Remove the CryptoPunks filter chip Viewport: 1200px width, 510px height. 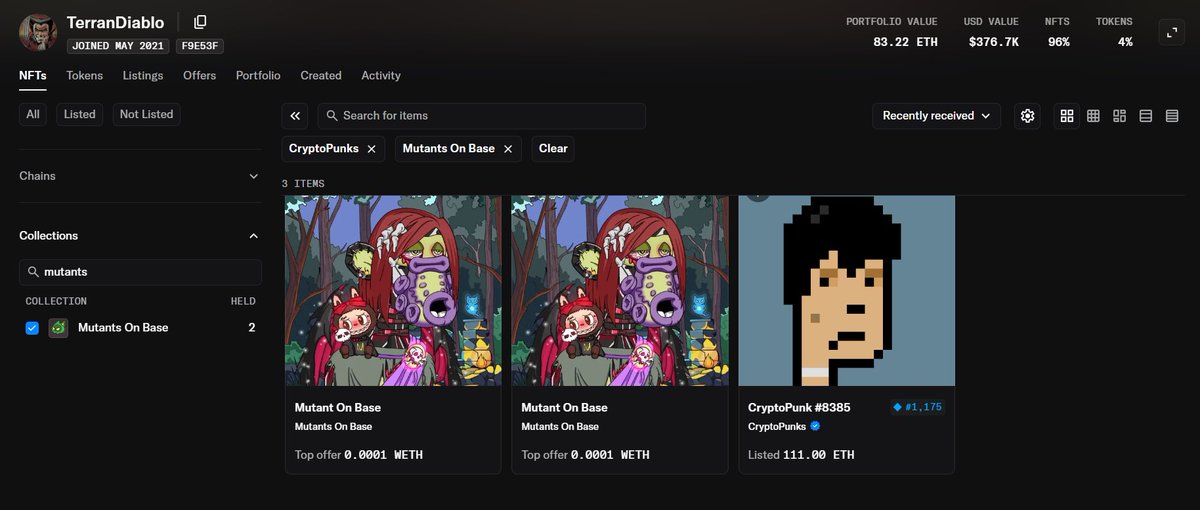pyautogui.click(x=371, y=148)
